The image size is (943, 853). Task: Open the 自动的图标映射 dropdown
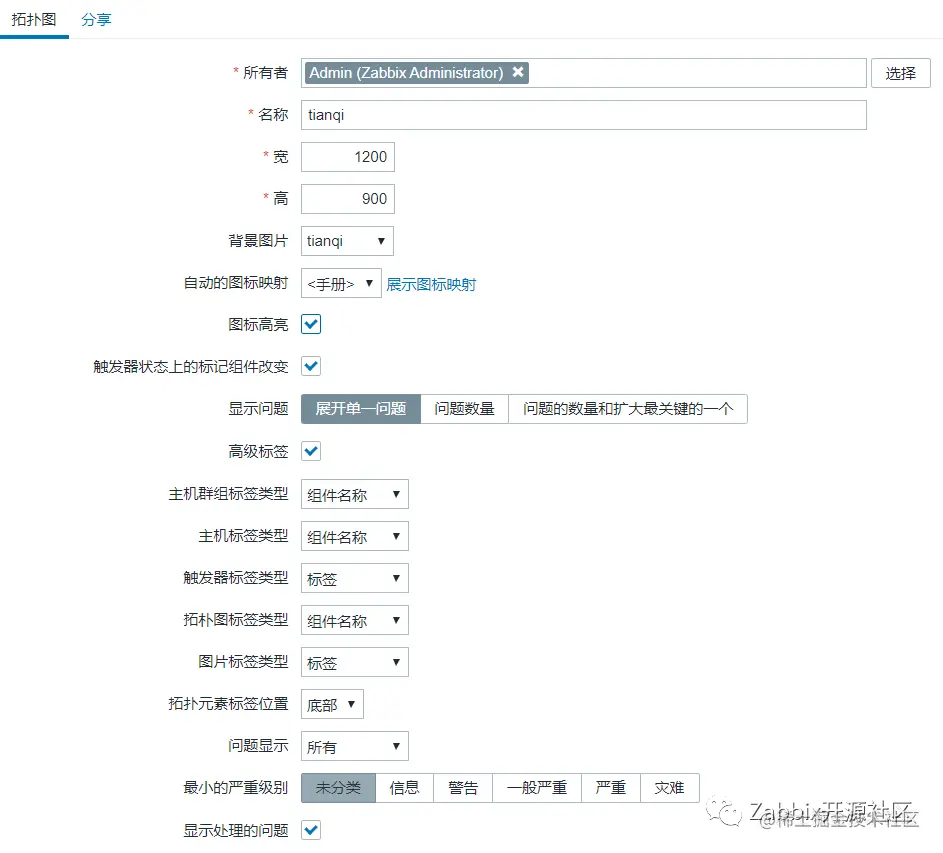click(x=340, y=283)
